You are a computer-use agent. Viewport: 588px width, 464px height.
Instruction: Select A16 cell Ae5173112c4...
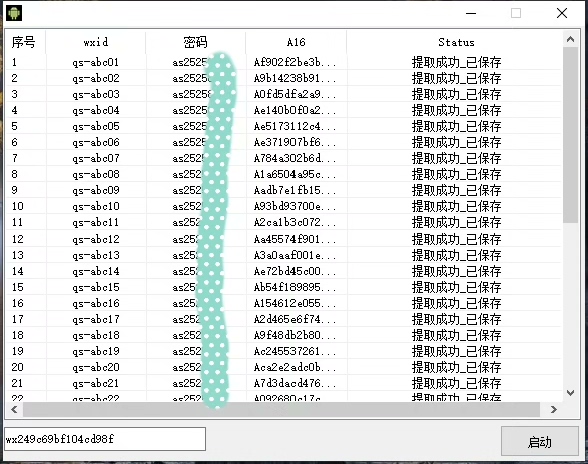click(295, 126)
